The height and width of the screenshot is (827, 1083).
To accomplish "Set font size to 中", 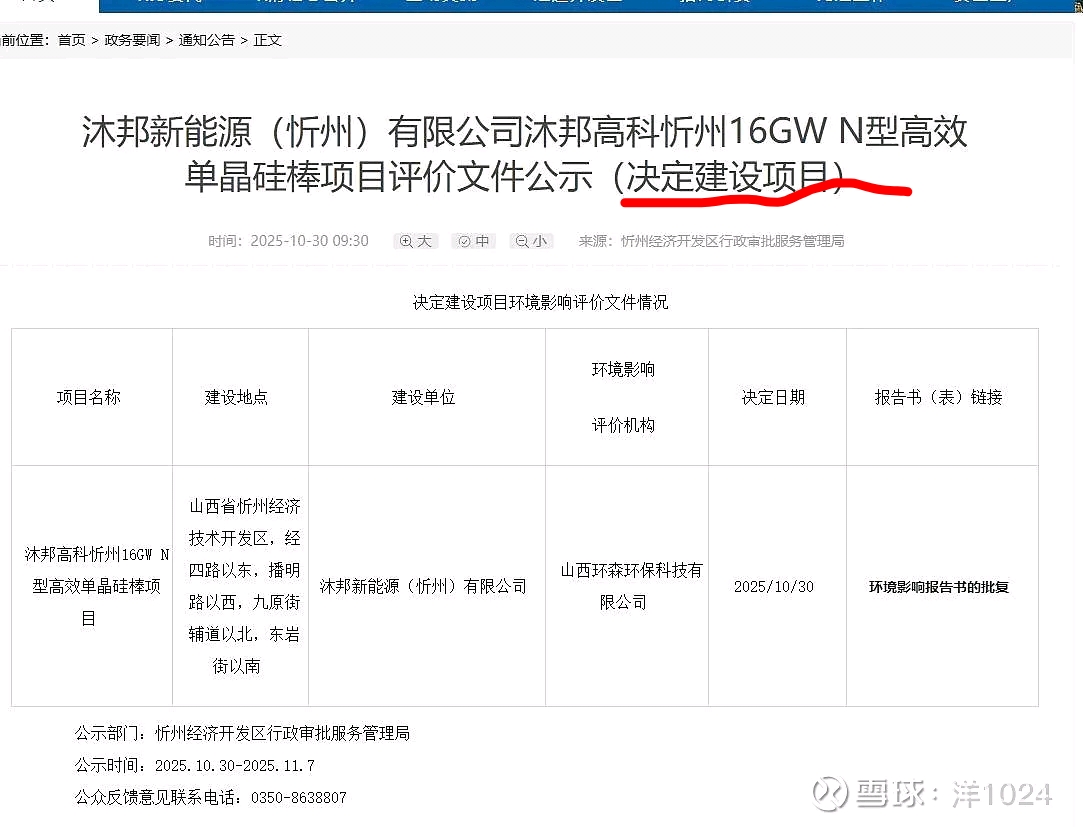I will click(x=473, y=241).
